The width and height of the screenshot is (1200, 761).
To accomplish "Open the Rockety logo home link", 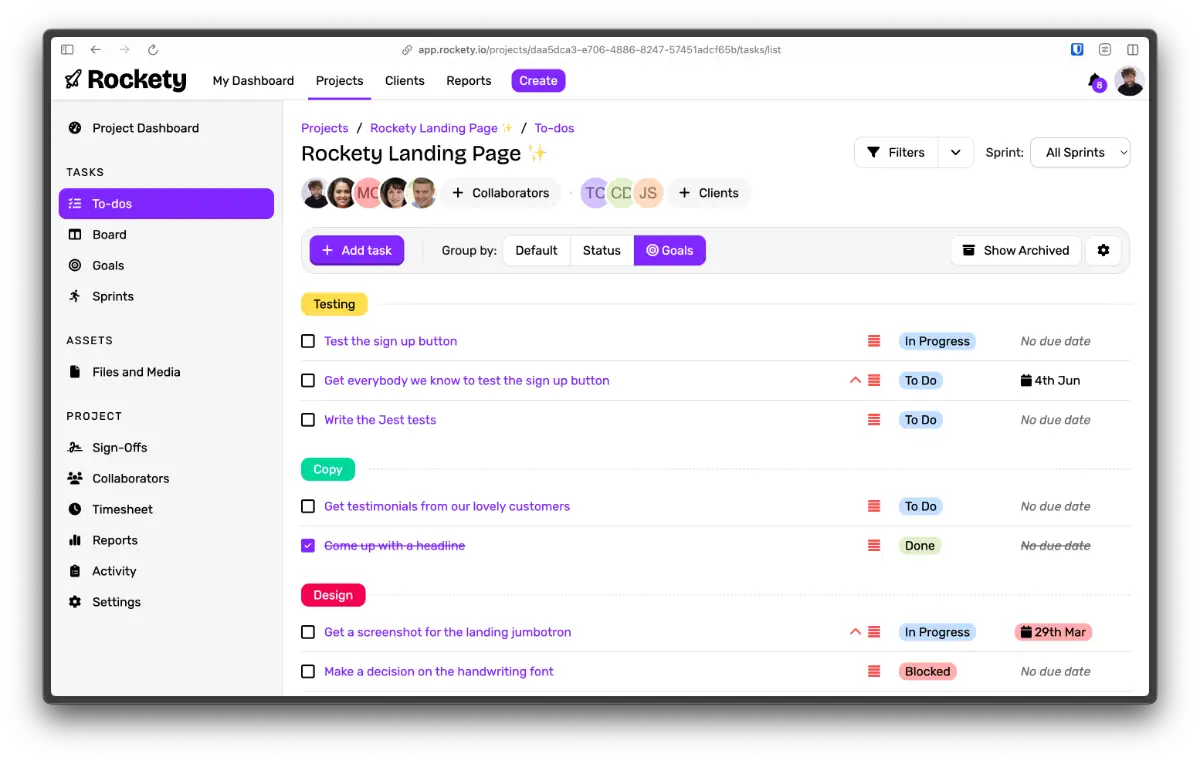I will click(125, 80).
